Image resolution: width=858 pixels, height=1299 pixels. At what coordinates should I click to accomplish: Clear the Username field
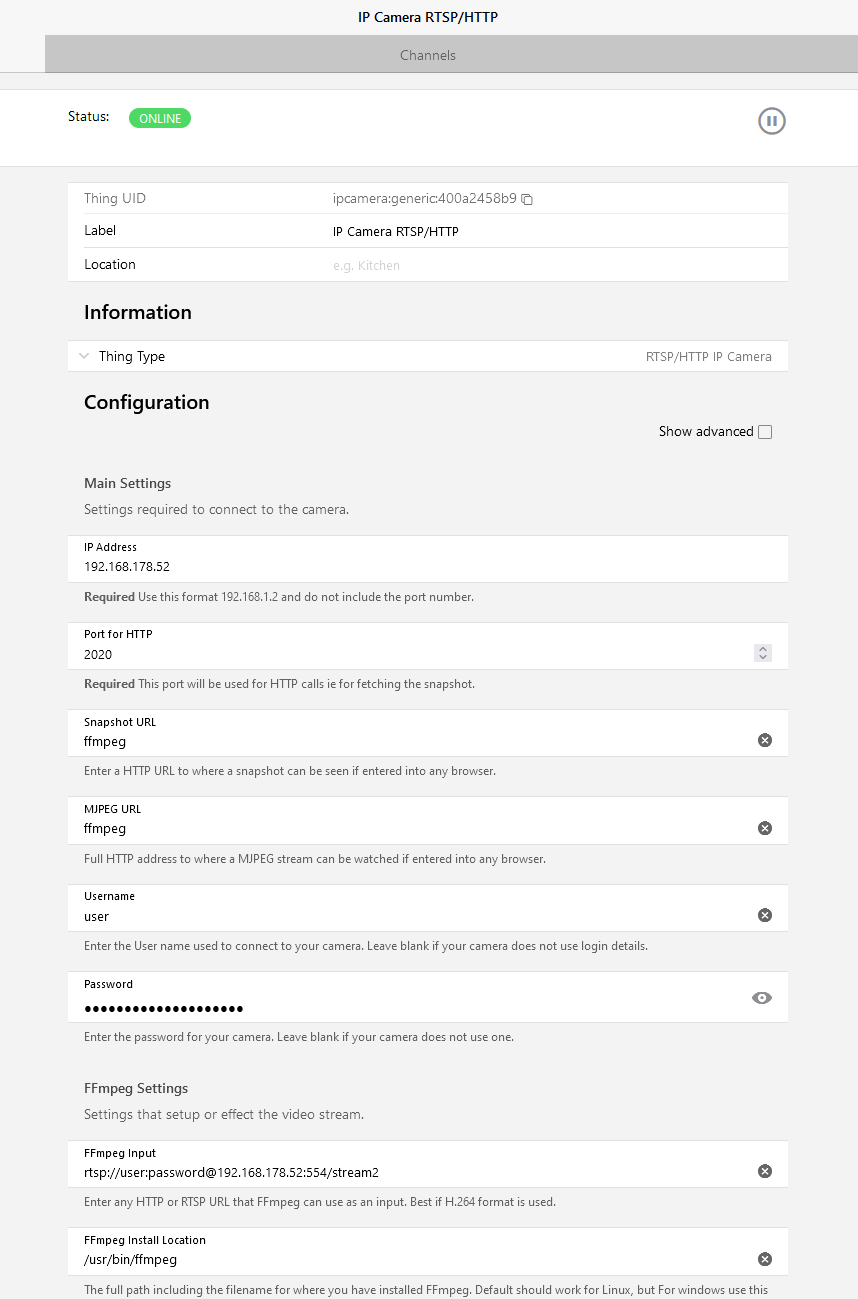coord(765,915)
